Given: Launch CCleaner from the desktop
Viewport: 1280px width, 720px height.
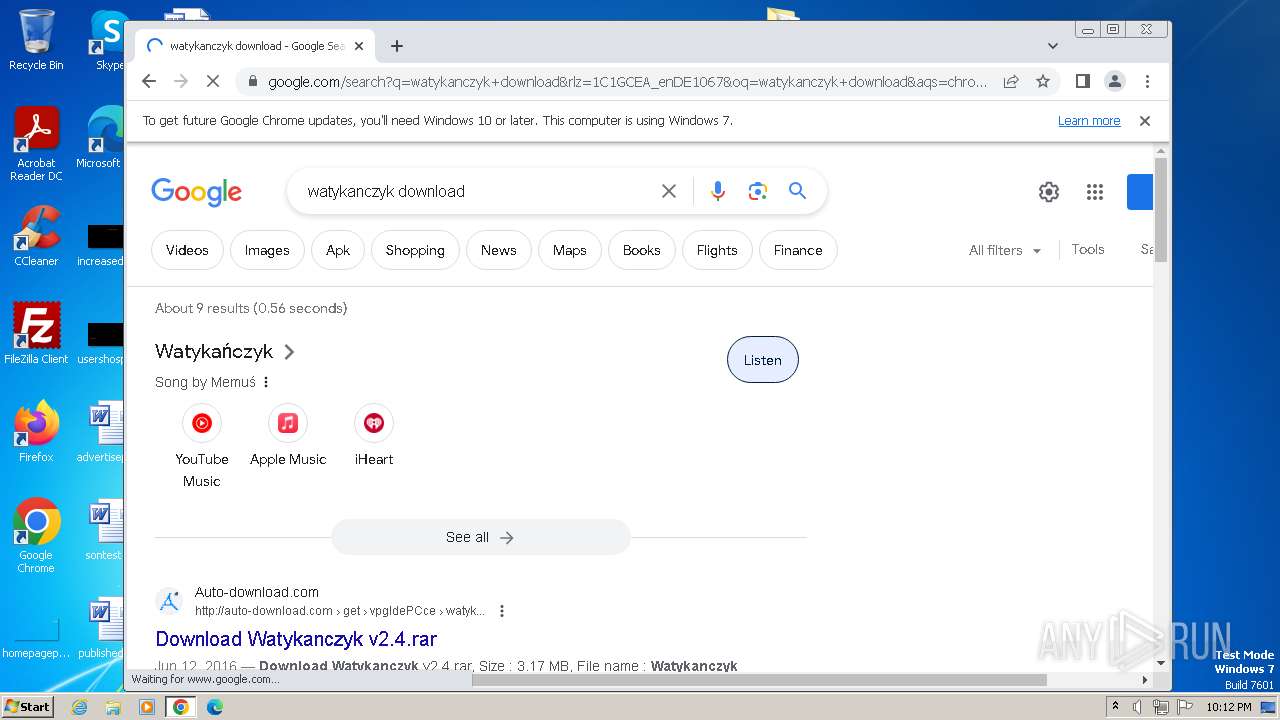Looking at the screenshot, I should [x=36, y=236].
